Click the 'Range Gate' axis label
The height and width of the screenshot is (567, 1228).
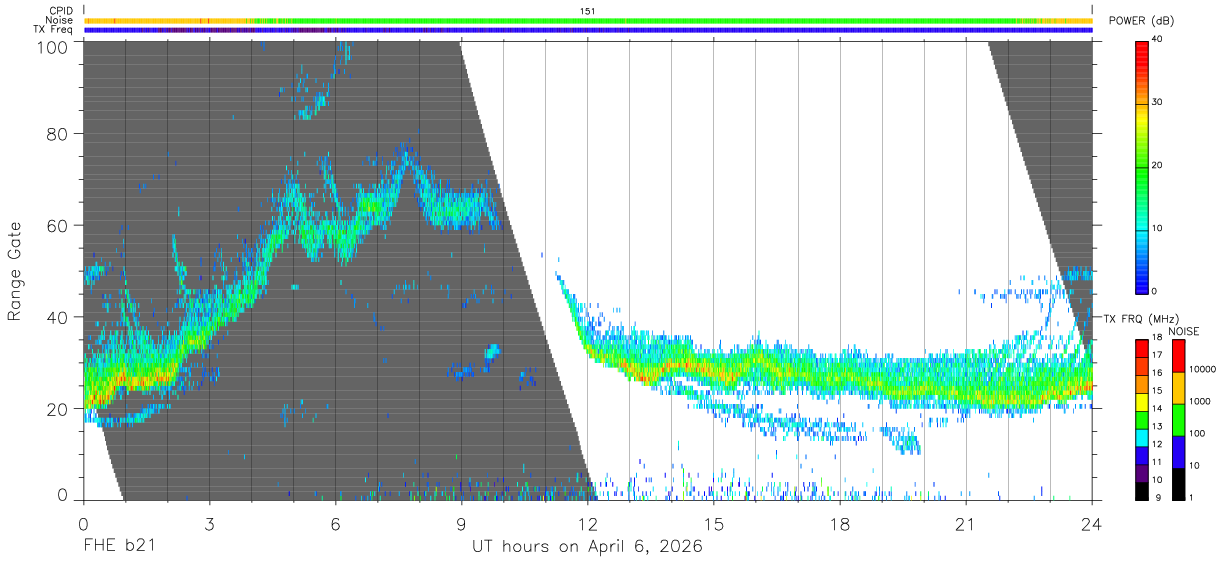[15, 271]
